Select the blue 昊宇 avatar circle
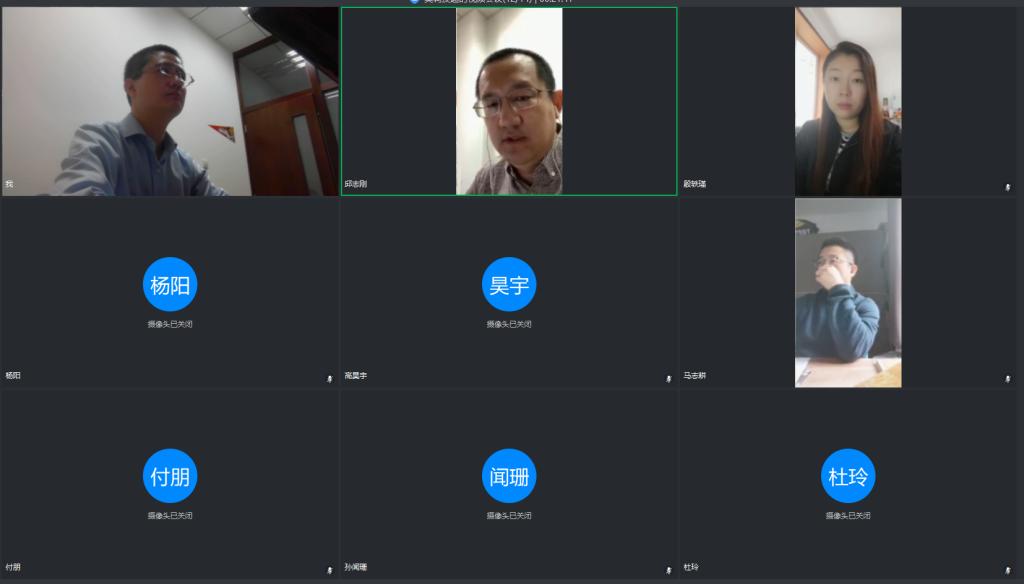Image resolution: width=1024 pixels, height=584 pixels. point(509,284)
